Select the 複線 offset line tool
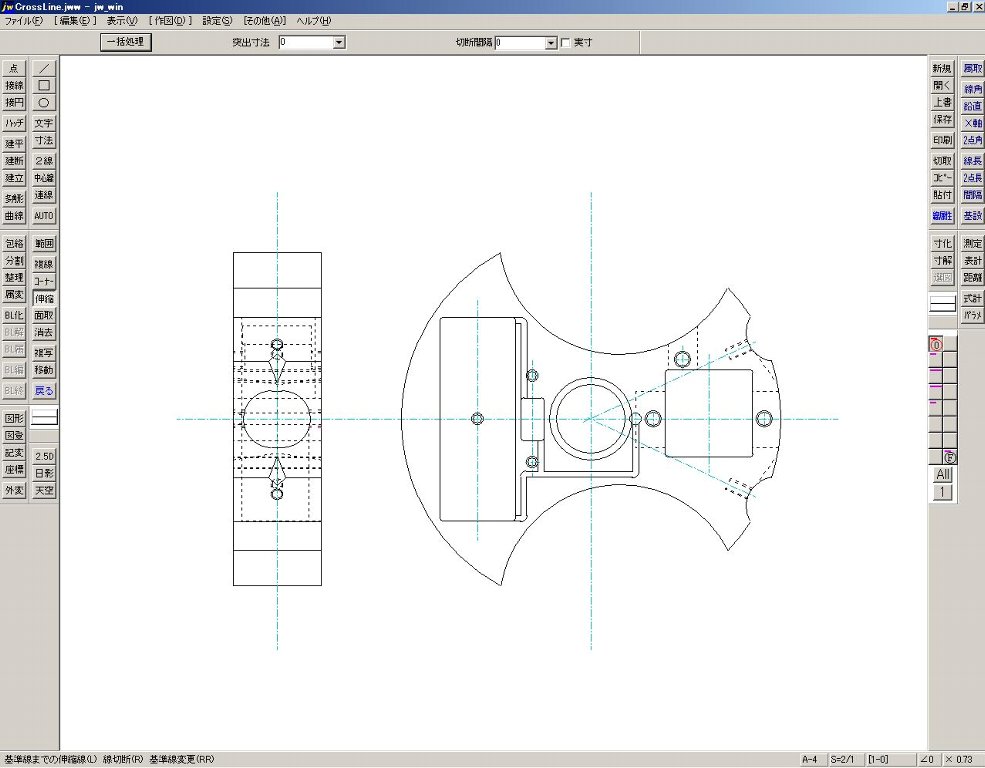Image resolution: width=985 pixels, height=768 pixels. (x=44, y=264)
